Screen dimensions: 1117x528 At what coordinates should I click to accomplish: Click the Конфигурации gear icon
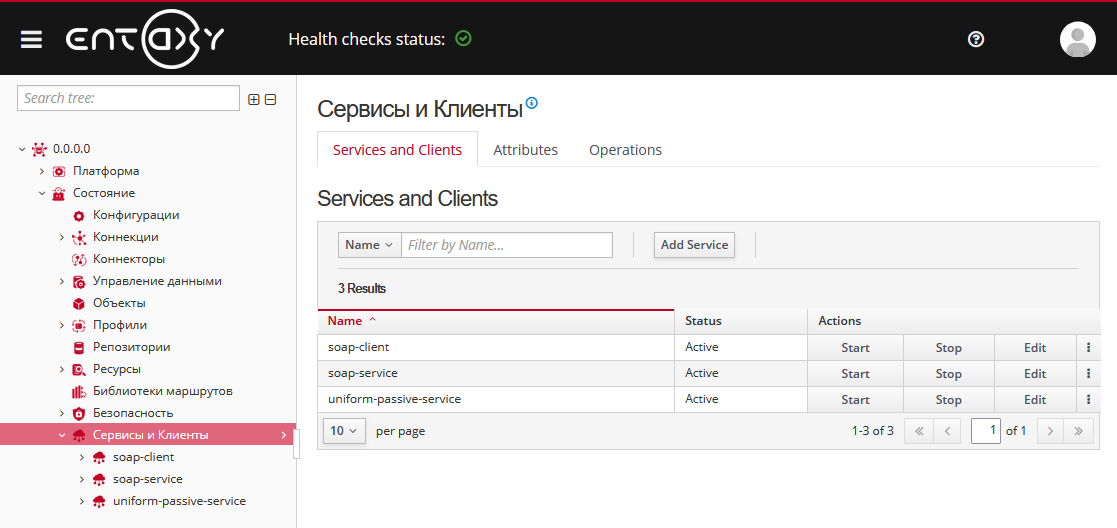[79, 216]
